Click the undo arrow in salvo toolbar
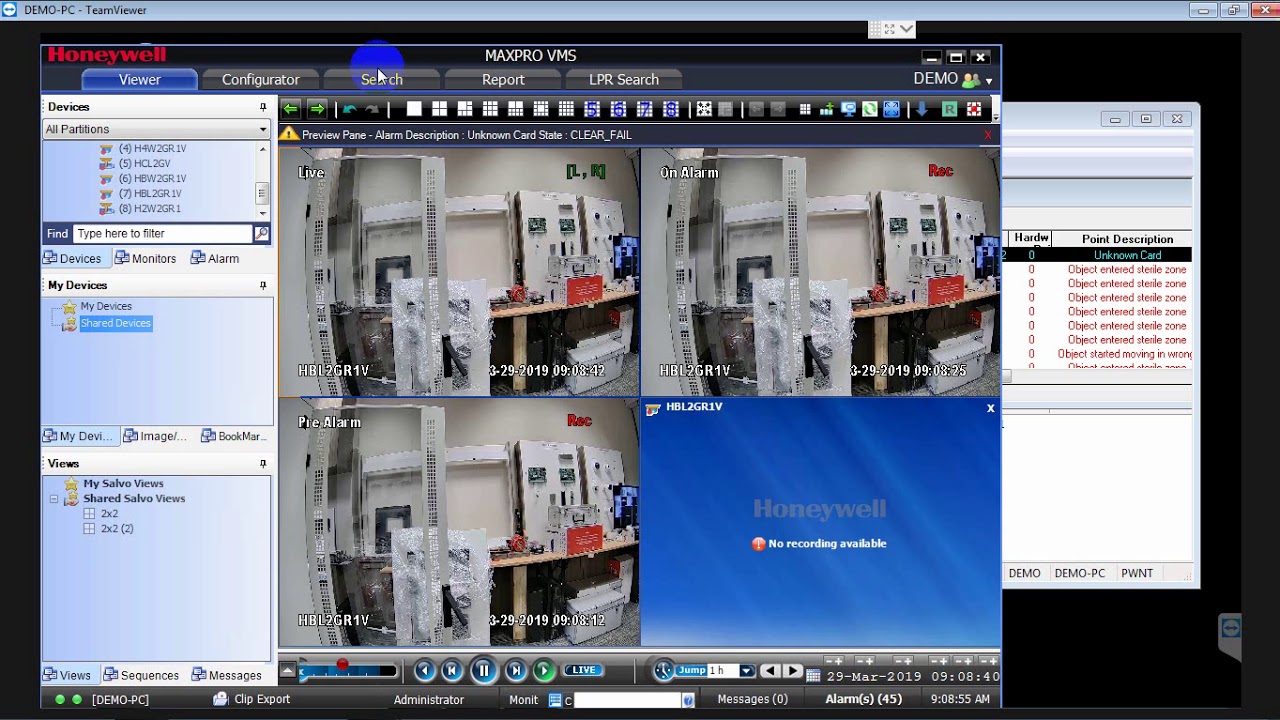The height and width of the screenshot is (720, 1280). (349, 109)
